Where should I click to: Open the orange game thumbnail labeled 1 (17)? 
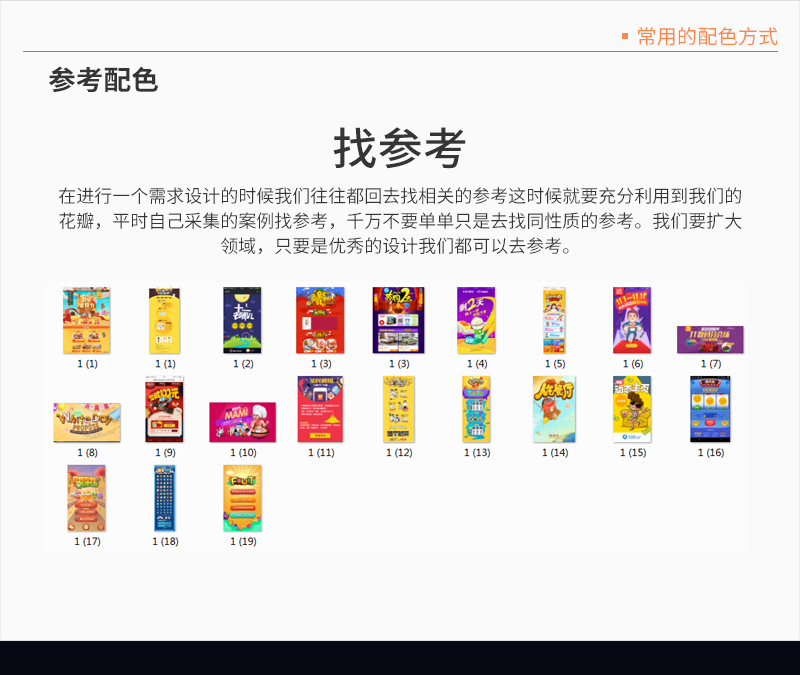pos(87,498)
